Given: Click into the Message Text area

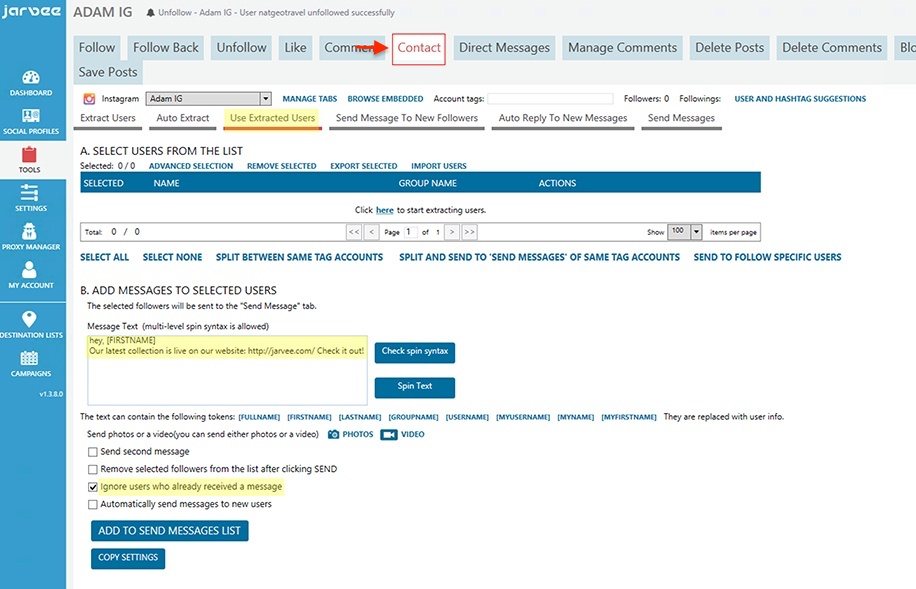Looking at the screenshot, I should pos(227,370).
